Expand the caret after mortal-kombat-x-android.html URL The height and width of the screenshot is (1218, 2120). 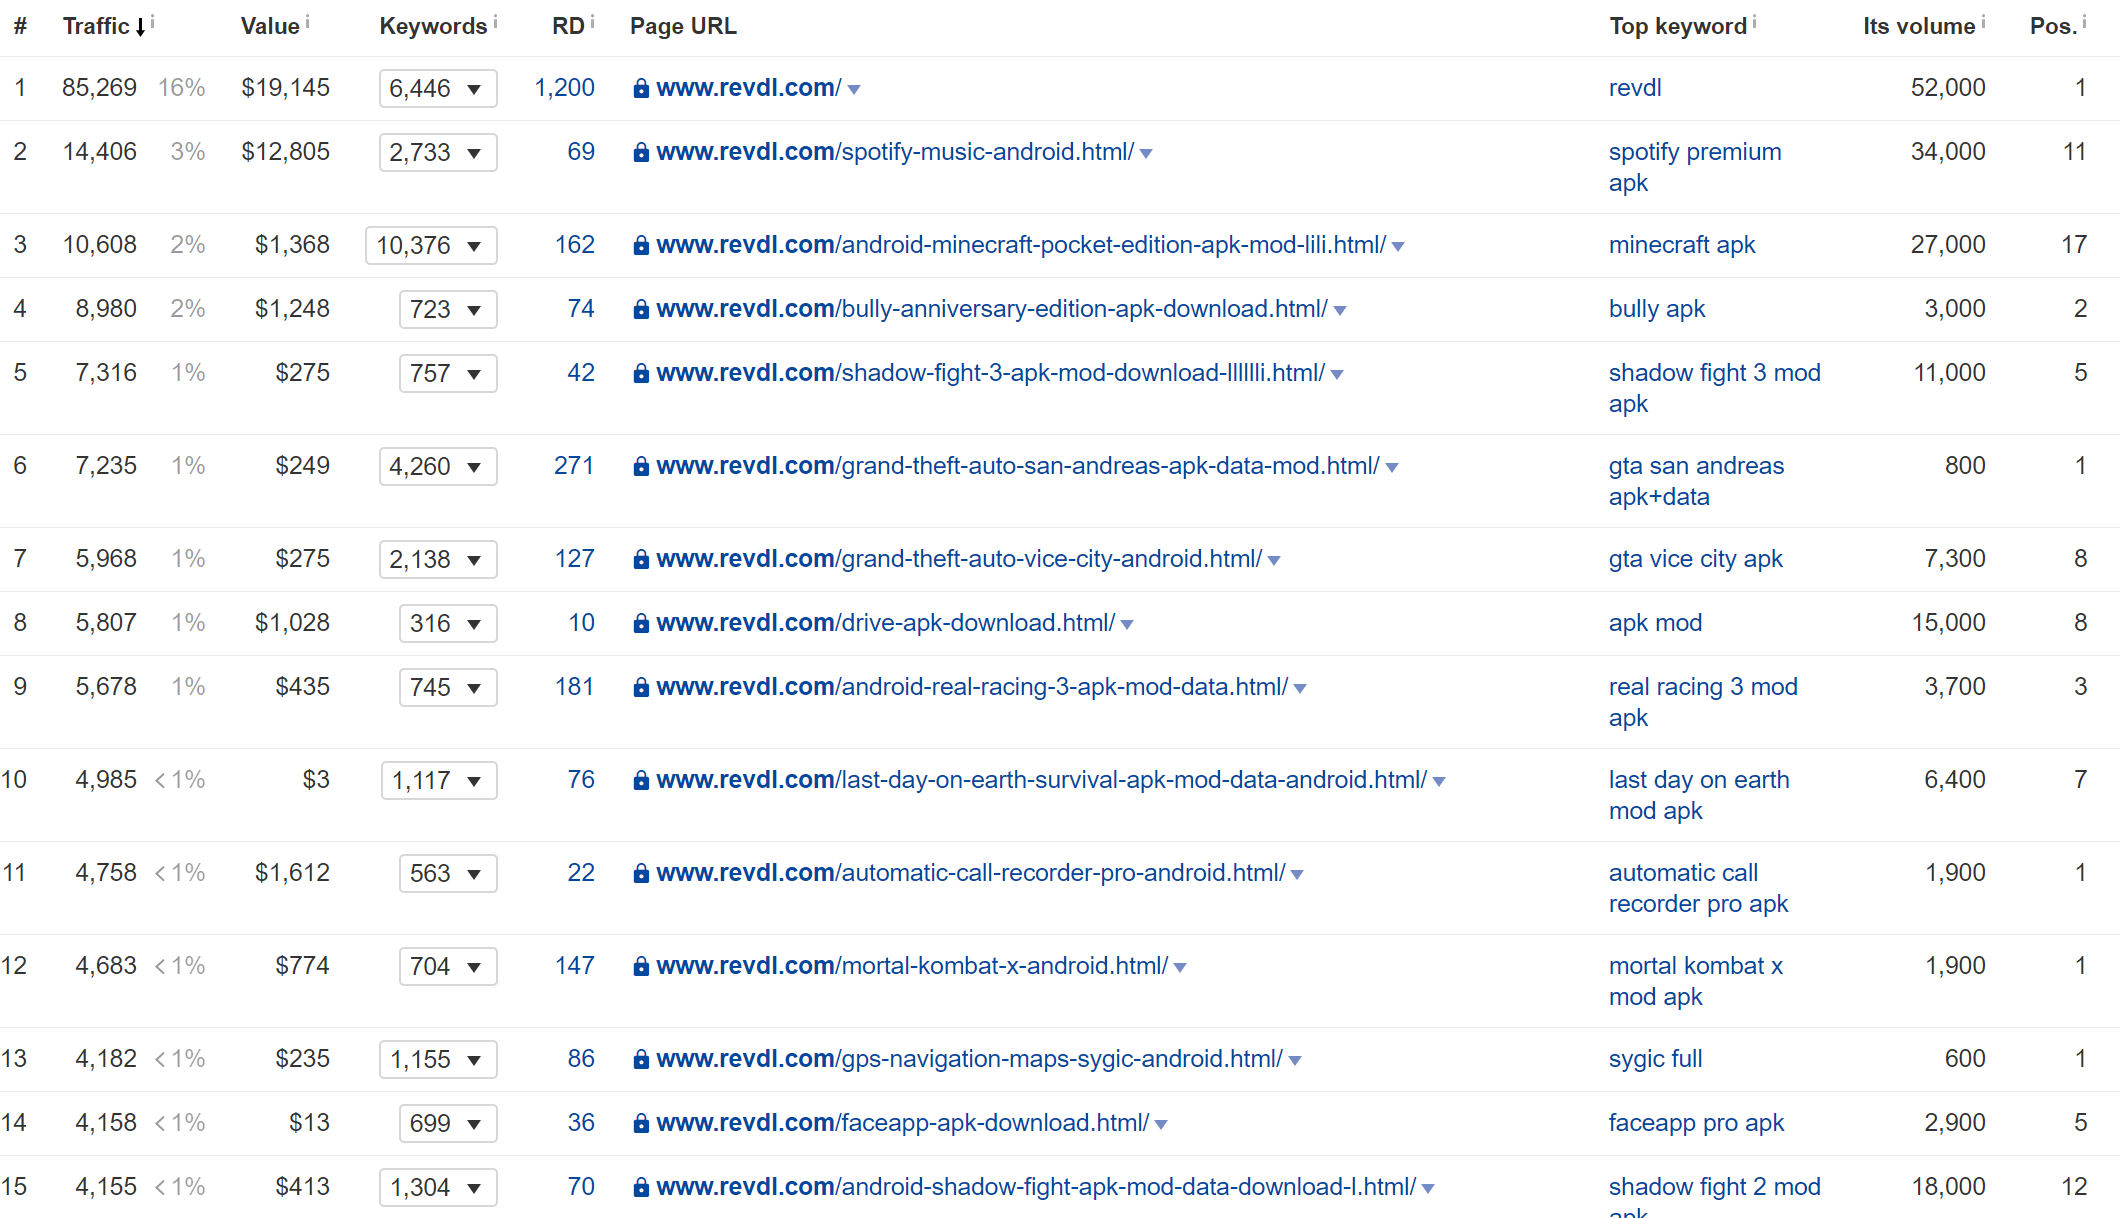(1180, 968)
